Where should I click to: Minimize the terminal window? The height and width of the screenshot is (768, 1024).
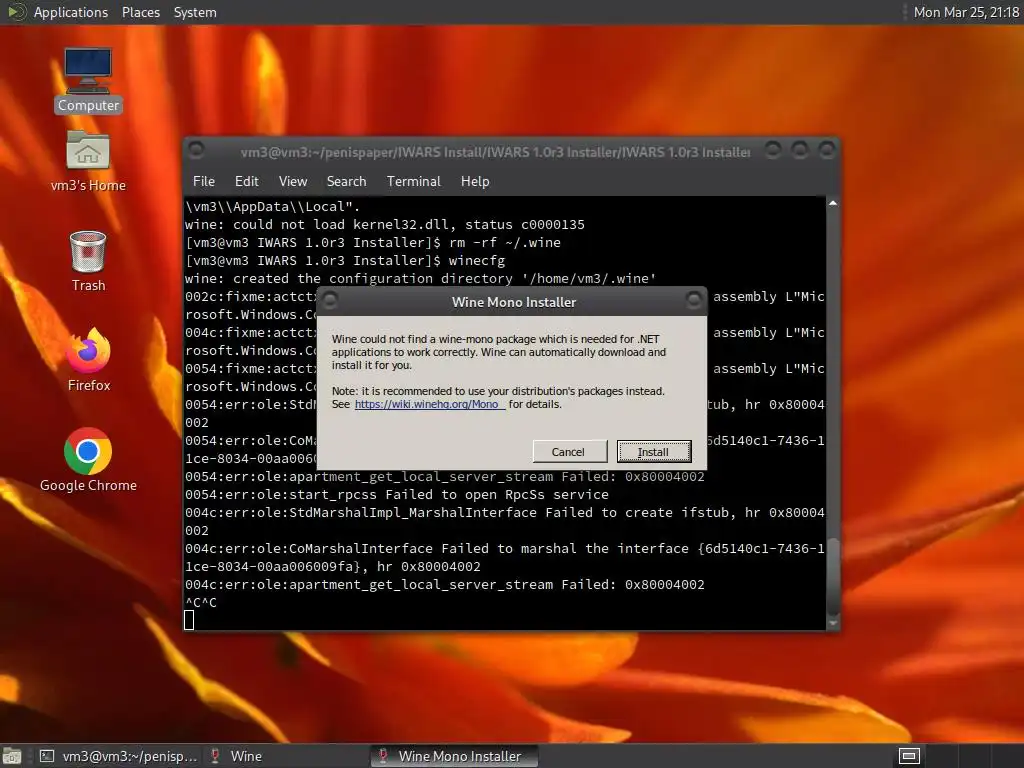pos(773,150)
